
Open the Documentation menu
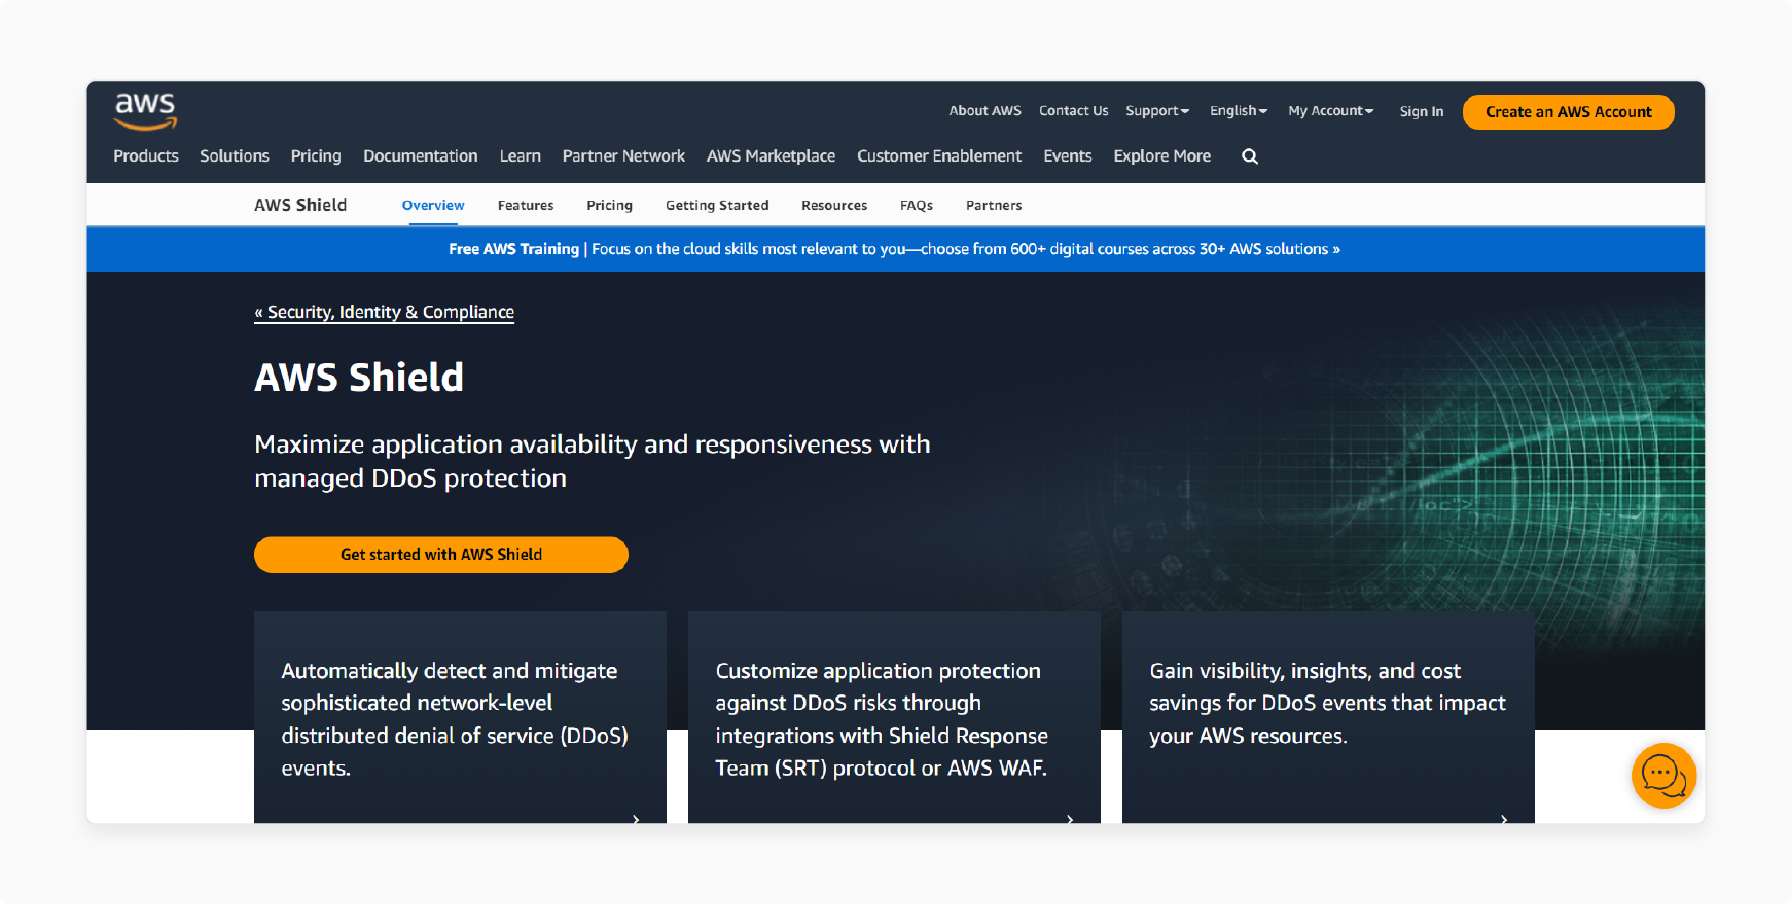coord(420,156)
